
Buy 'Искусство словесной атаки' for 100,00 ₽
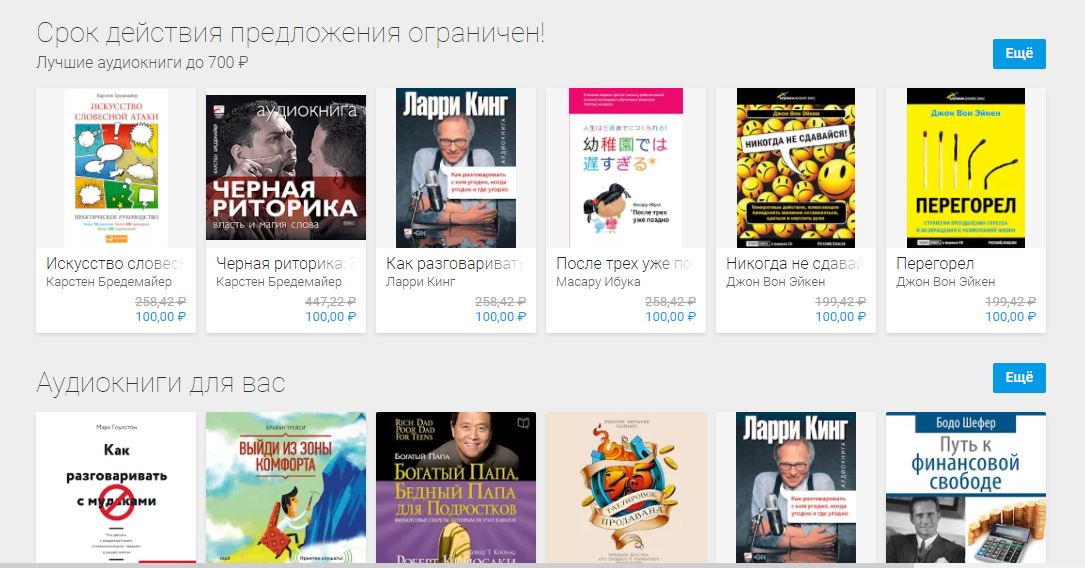tap(161, 316)
